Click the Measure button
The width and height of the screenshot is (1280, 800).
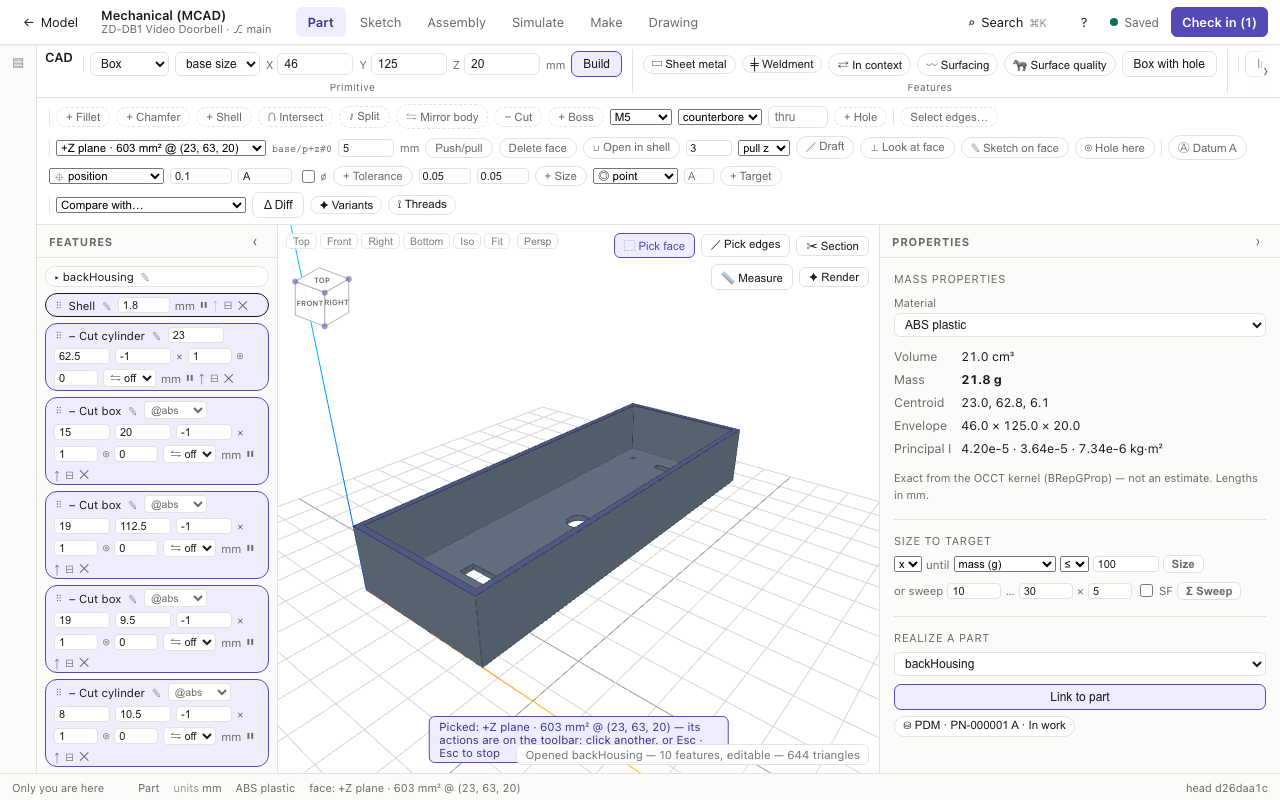[752, 277]
